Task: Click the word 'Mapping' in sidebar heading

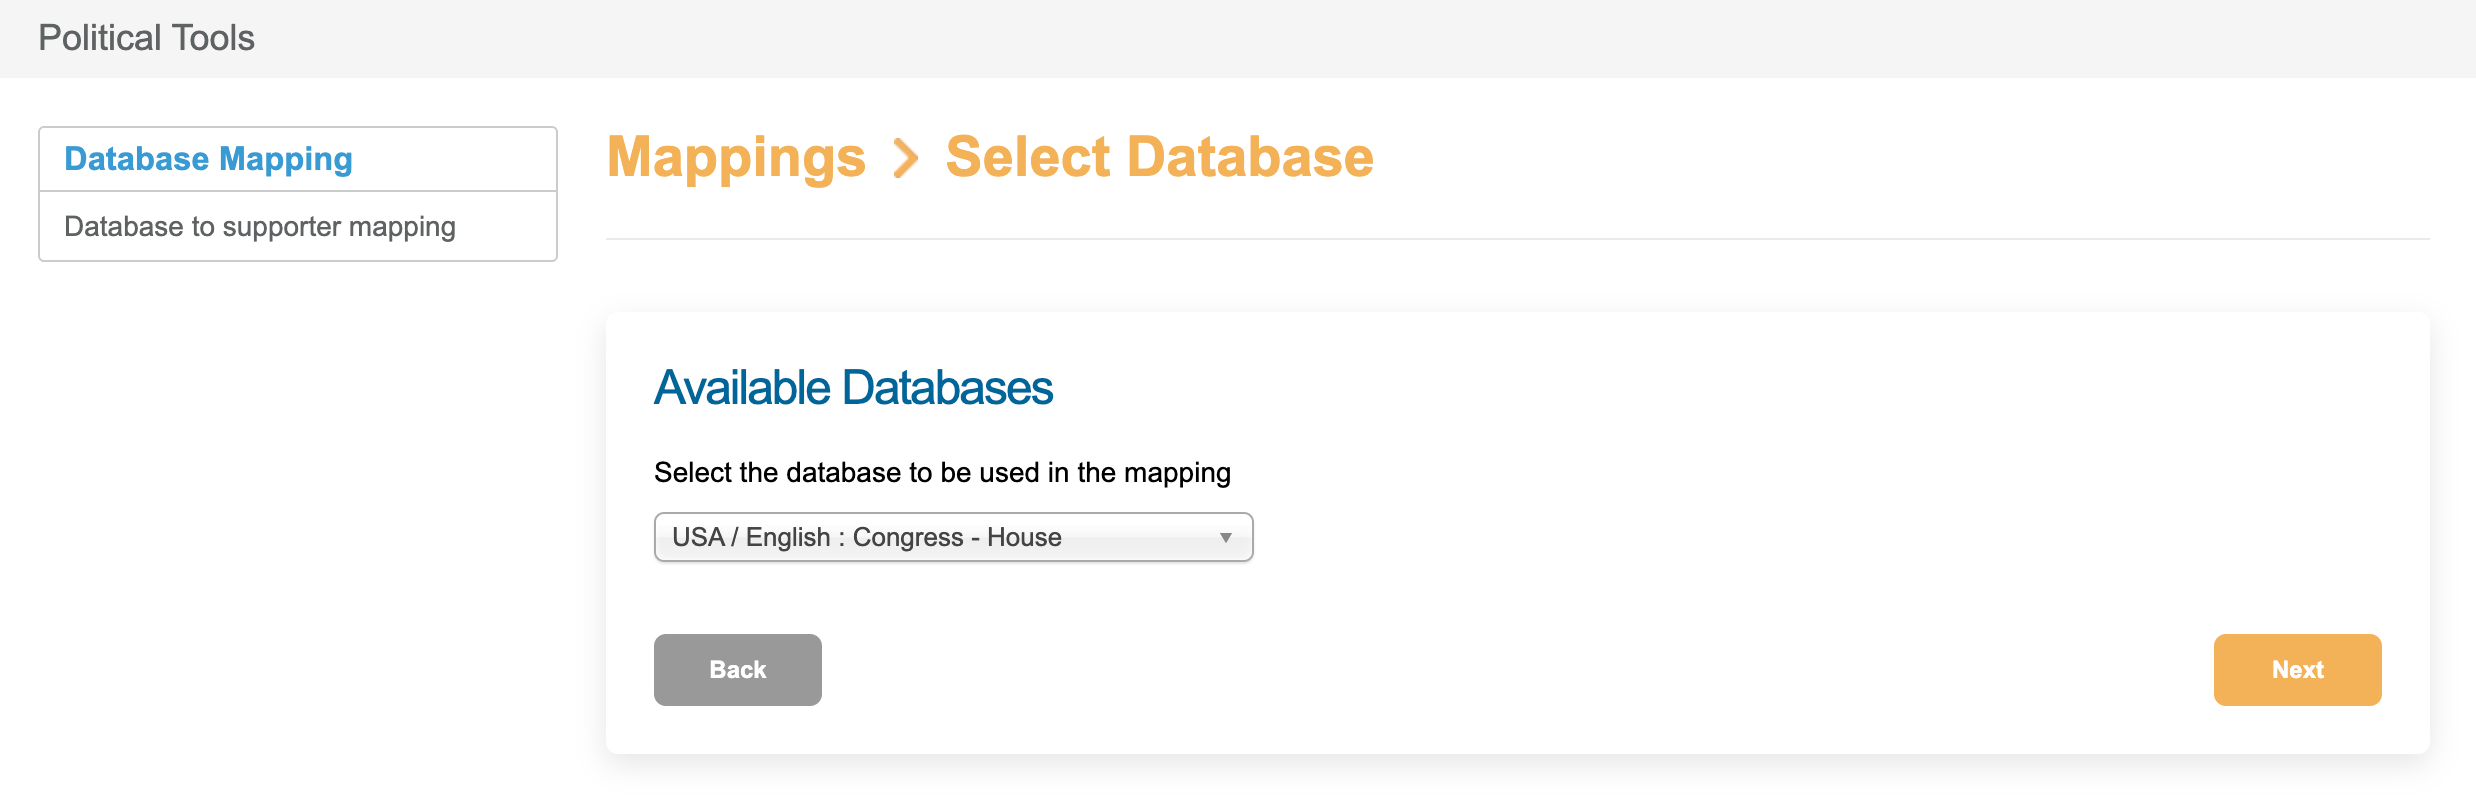Action: 286,159
